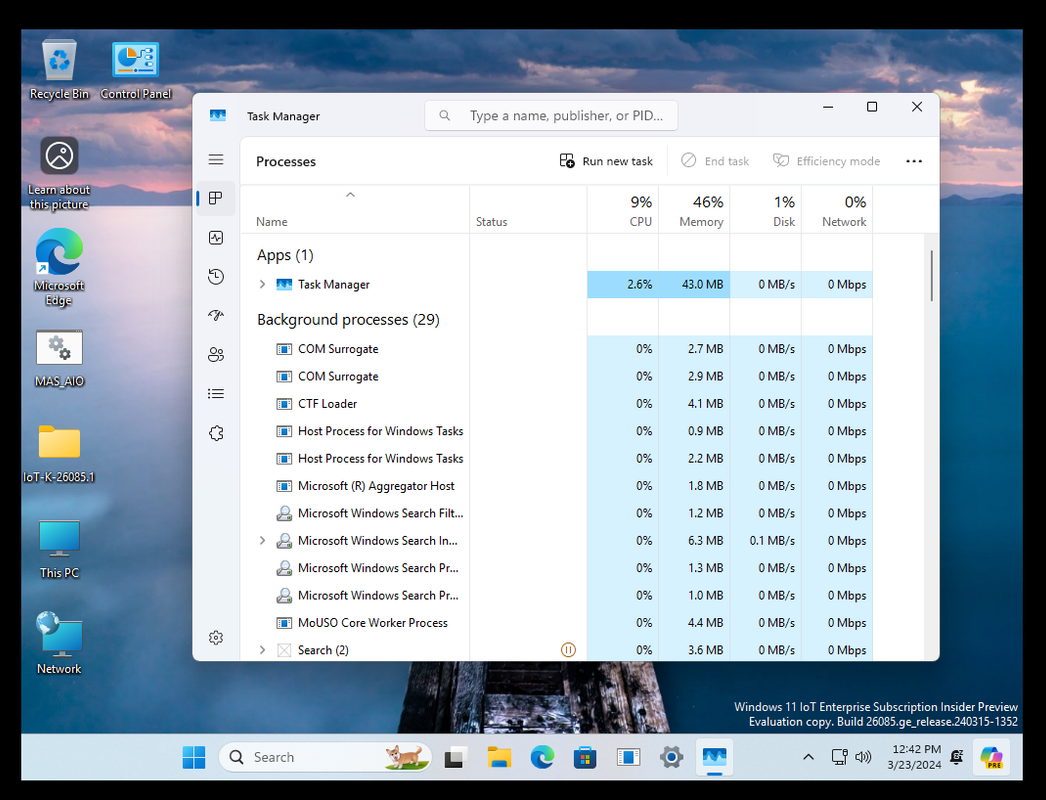The image size is (1046, 800).
Task: Open Settings gear on the taskbar
Action: point(671,757)
